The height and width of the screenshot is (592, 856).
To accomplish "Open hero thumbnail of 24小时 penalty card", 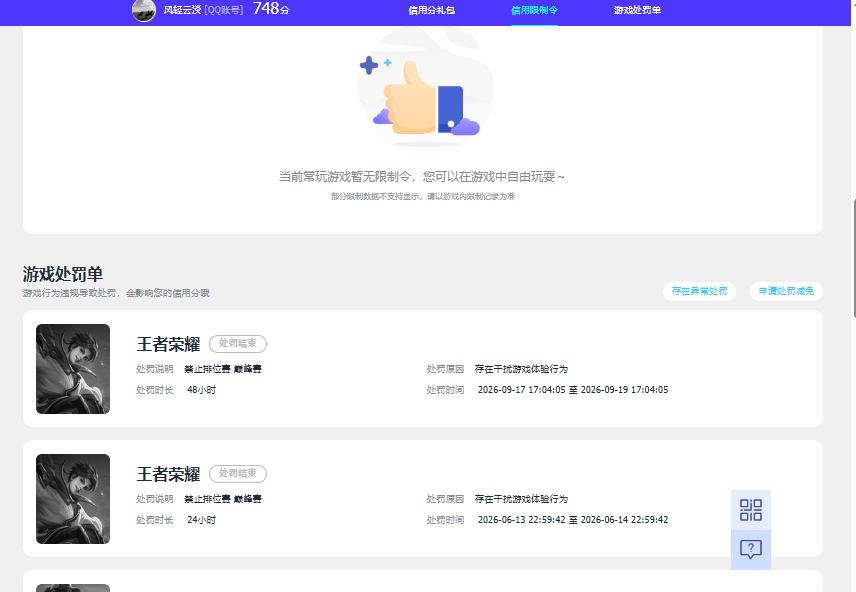I will [73, 499].
